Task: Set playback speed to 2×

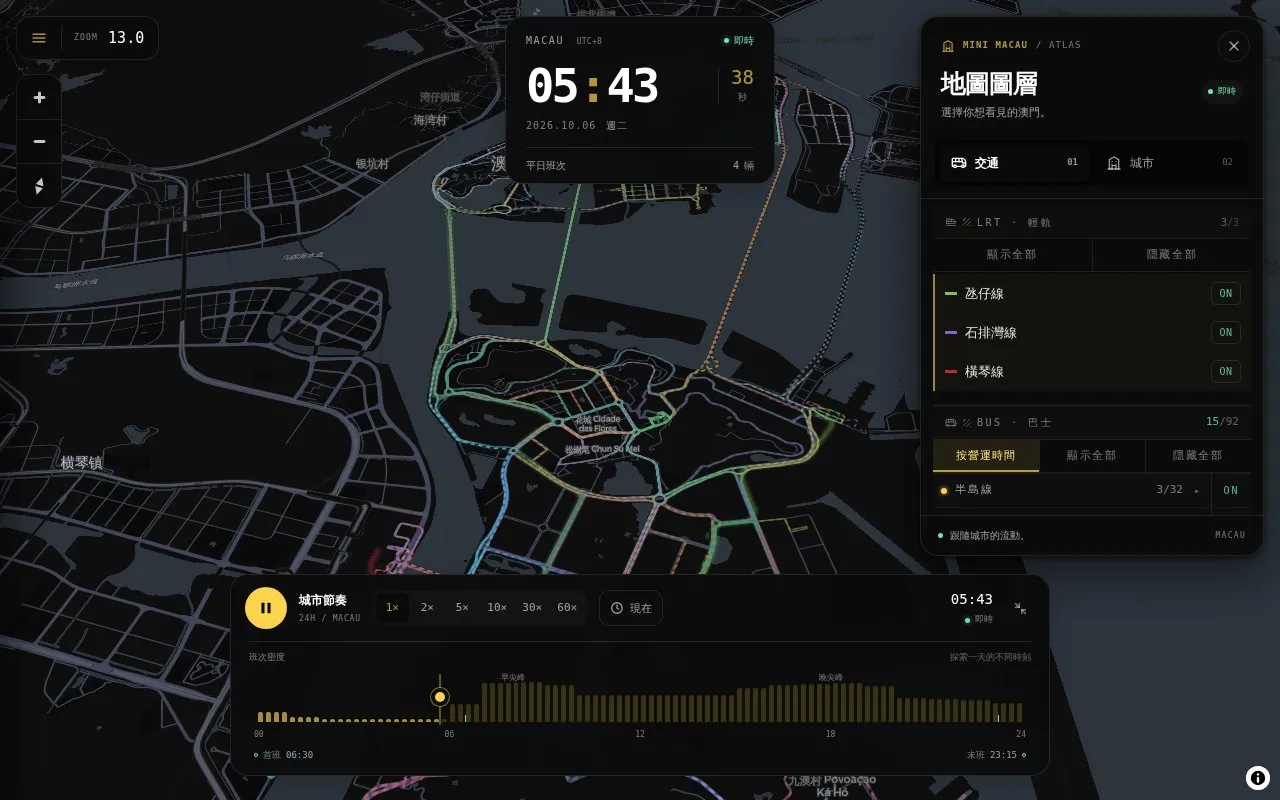Action: (427, 607)
